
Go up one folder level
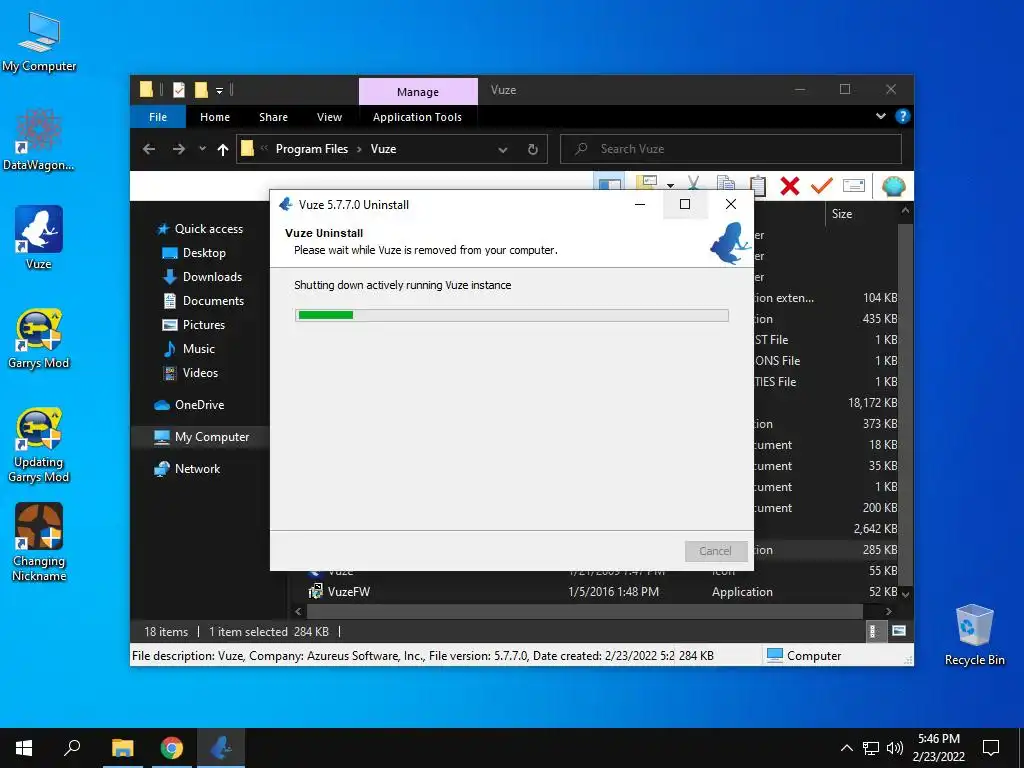(223, 150)
